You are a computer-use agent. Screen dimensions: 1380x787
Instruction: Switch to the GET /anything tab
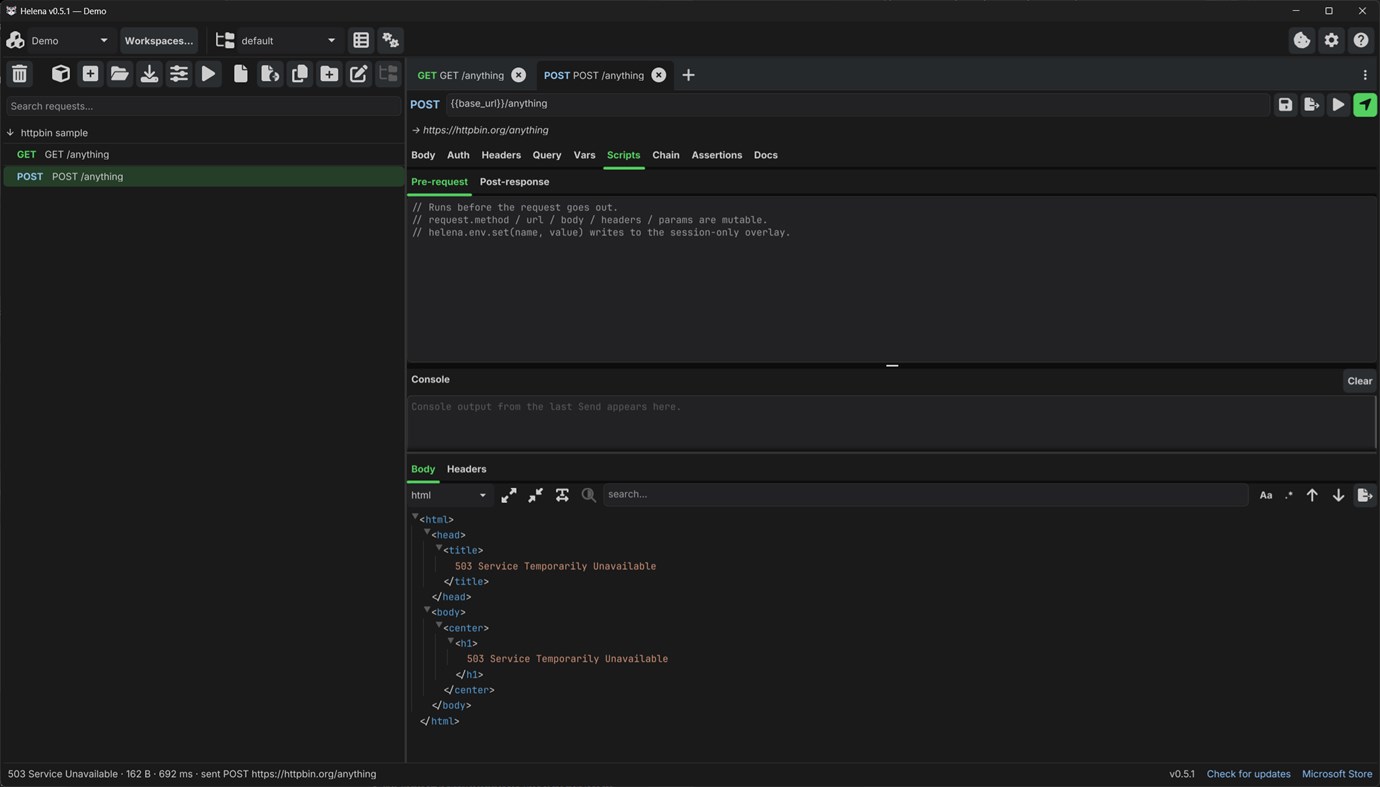461,75
